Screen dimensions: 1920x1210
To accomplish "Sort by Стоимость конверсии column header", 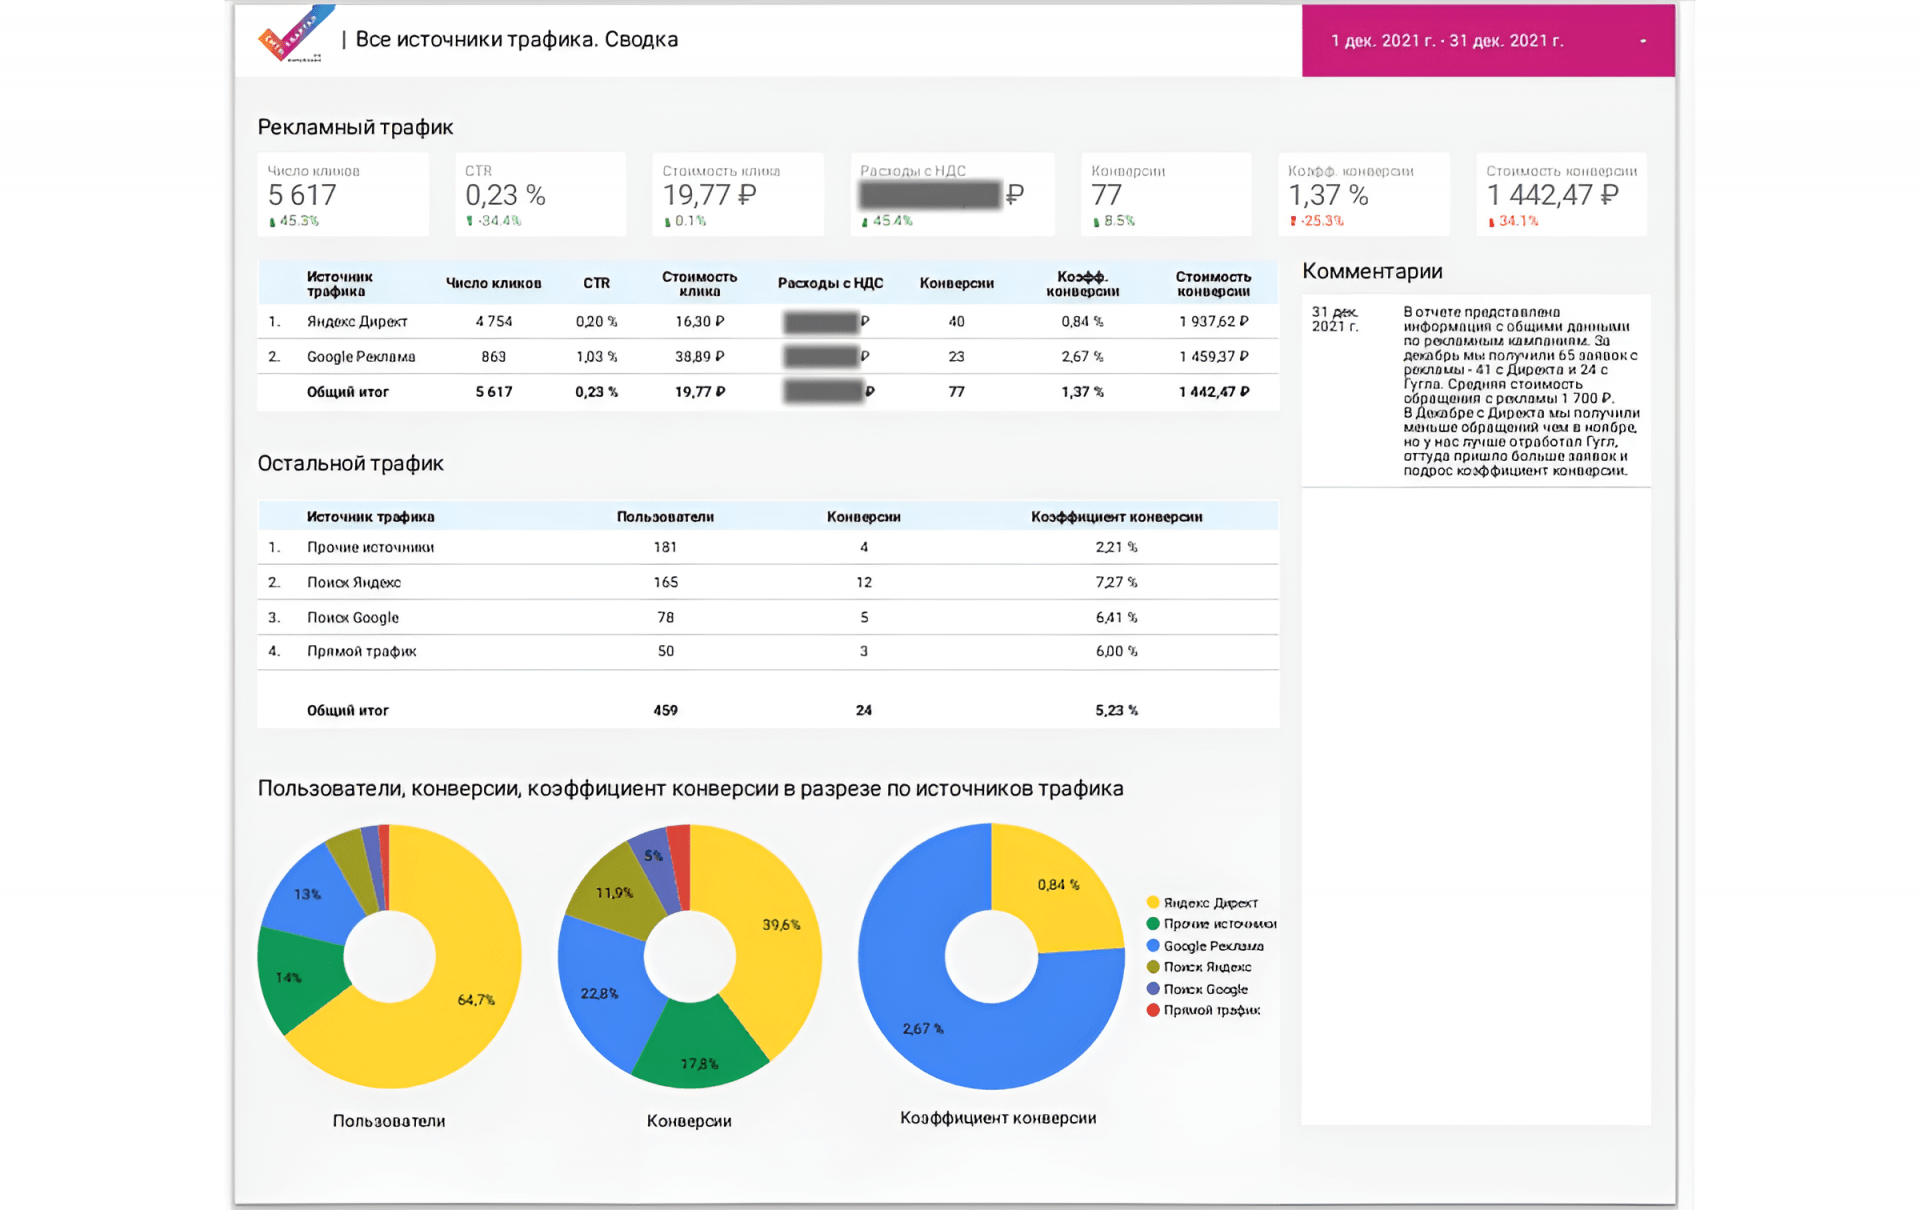I will [1213, 284].
